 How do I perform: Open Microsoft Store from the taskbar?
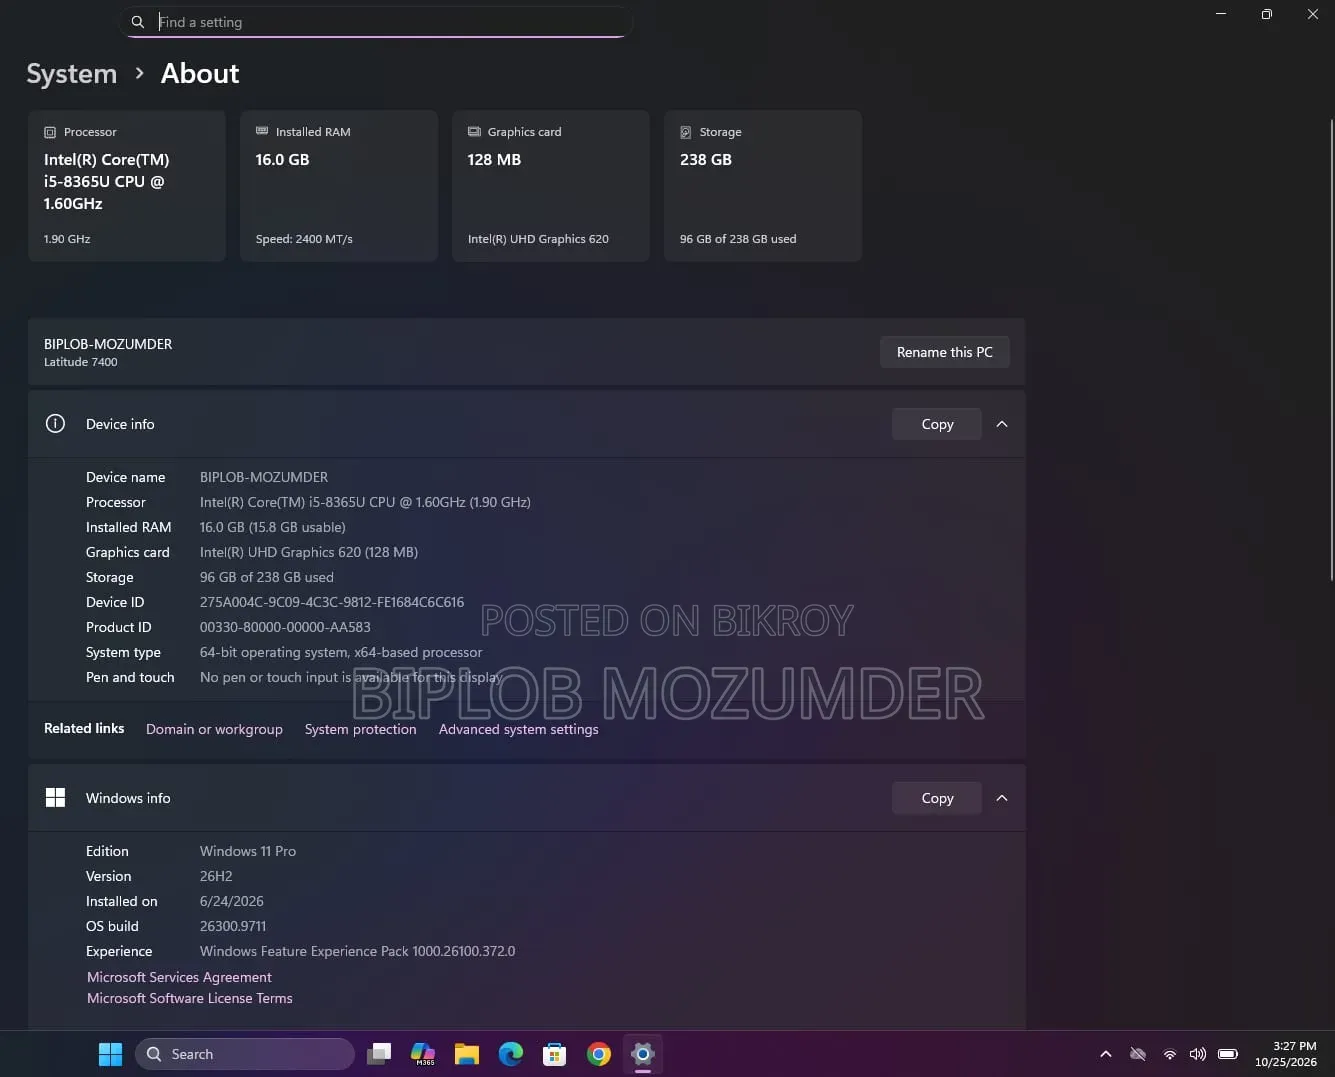(555, 1054)
